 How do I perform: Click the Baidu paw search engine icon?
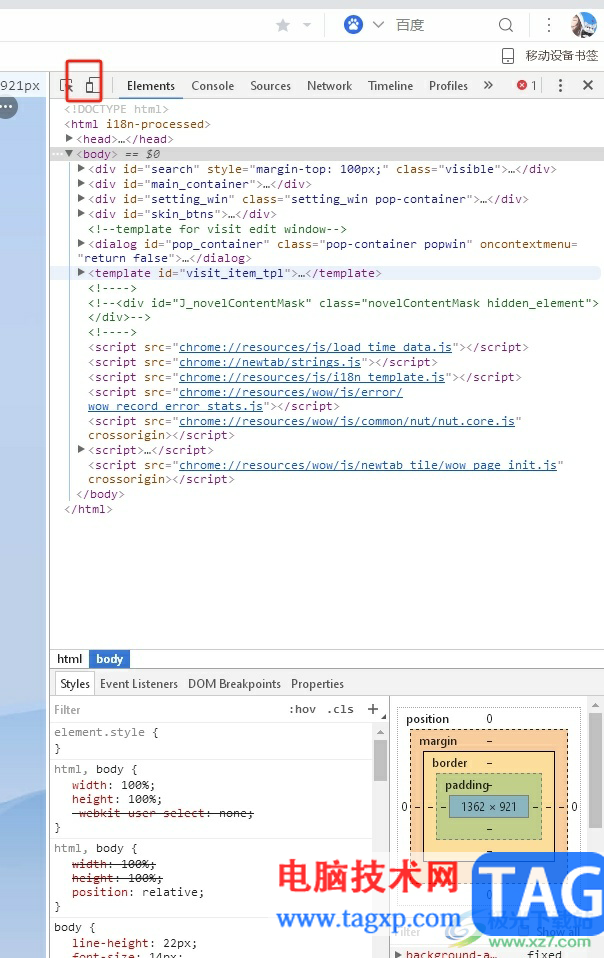[353, 25]
